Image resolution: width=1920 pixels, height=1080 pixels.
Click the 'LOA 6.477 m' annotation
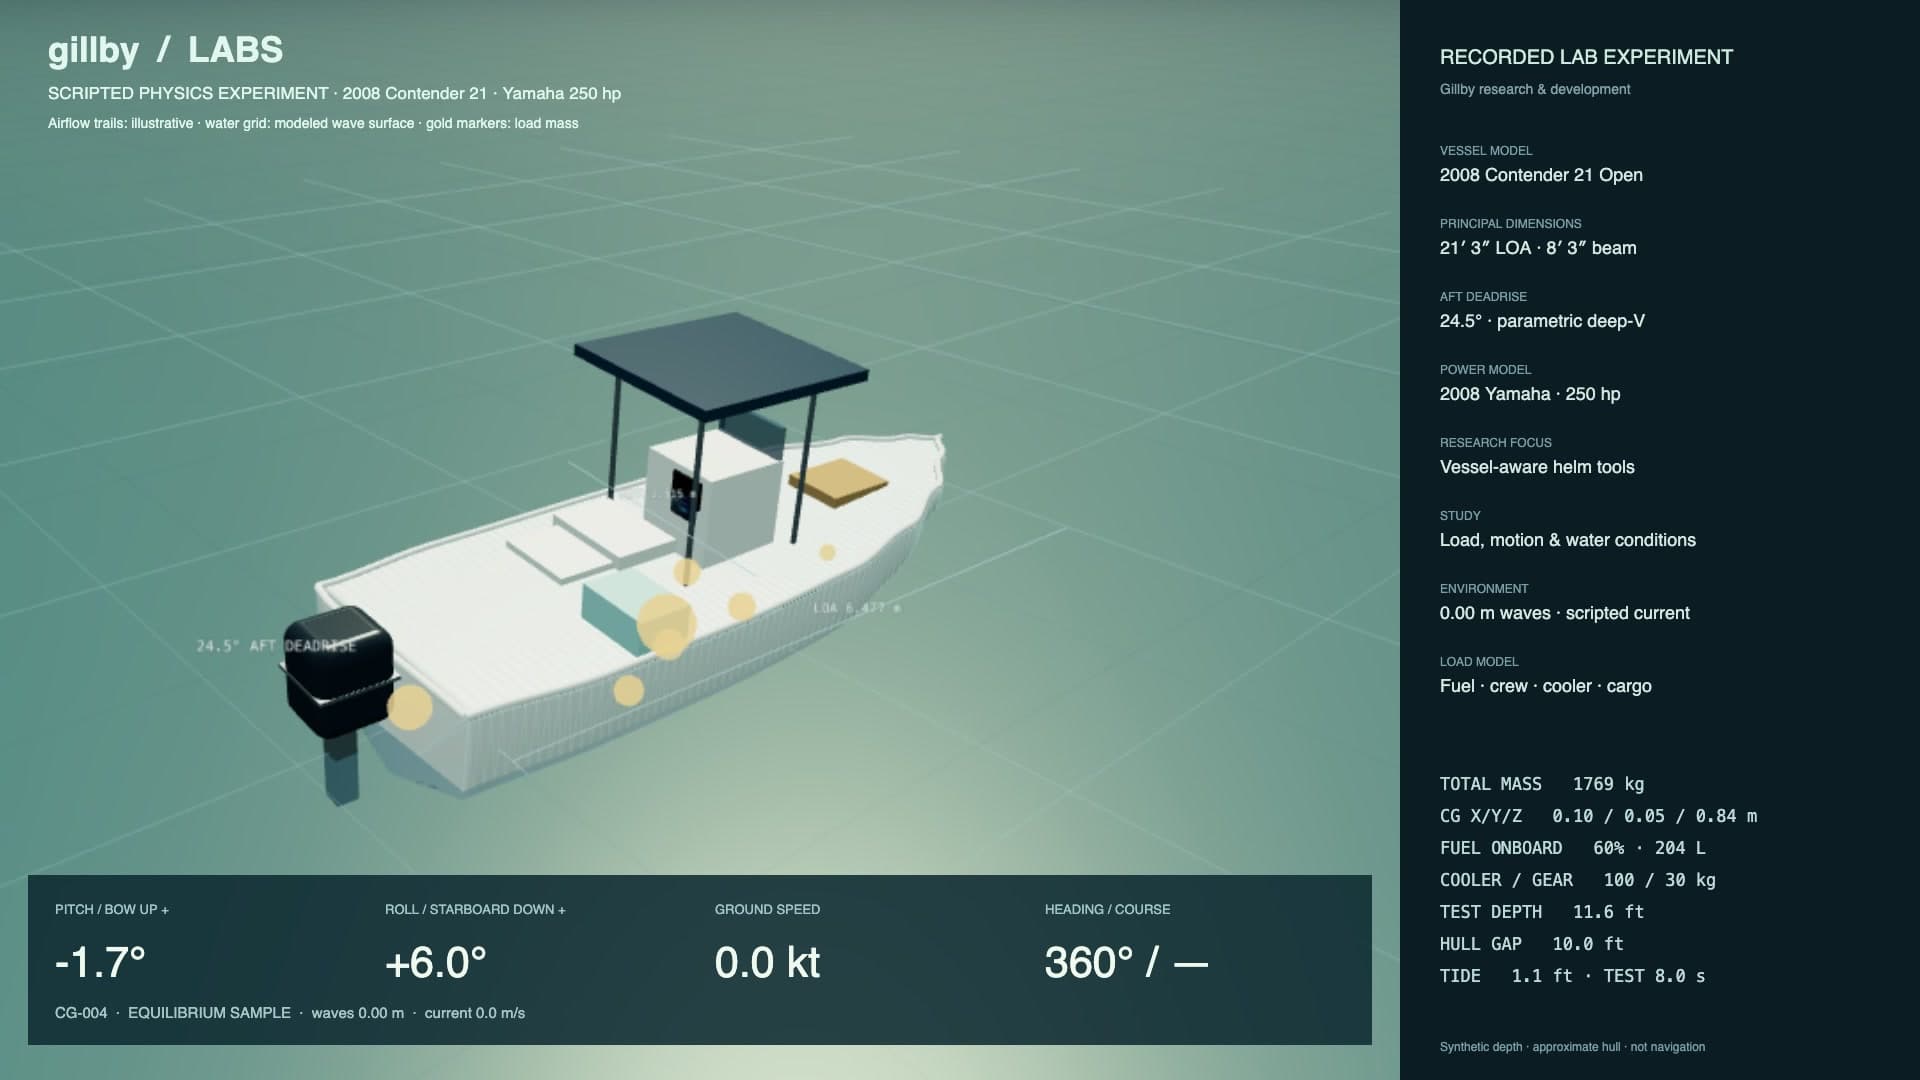pos(856,608)
